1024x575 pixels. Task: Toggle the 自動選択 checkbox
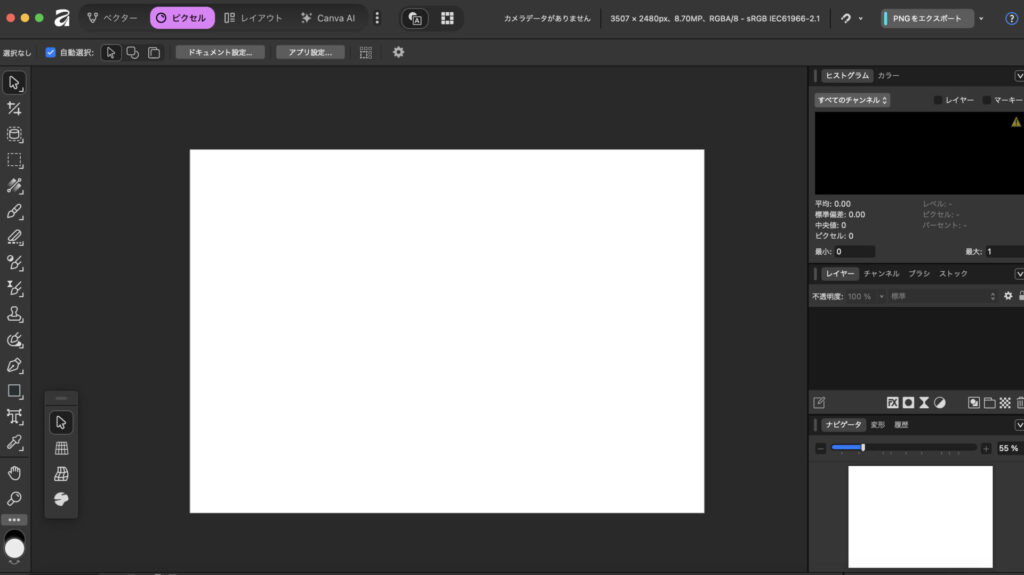tap(51, 52)
